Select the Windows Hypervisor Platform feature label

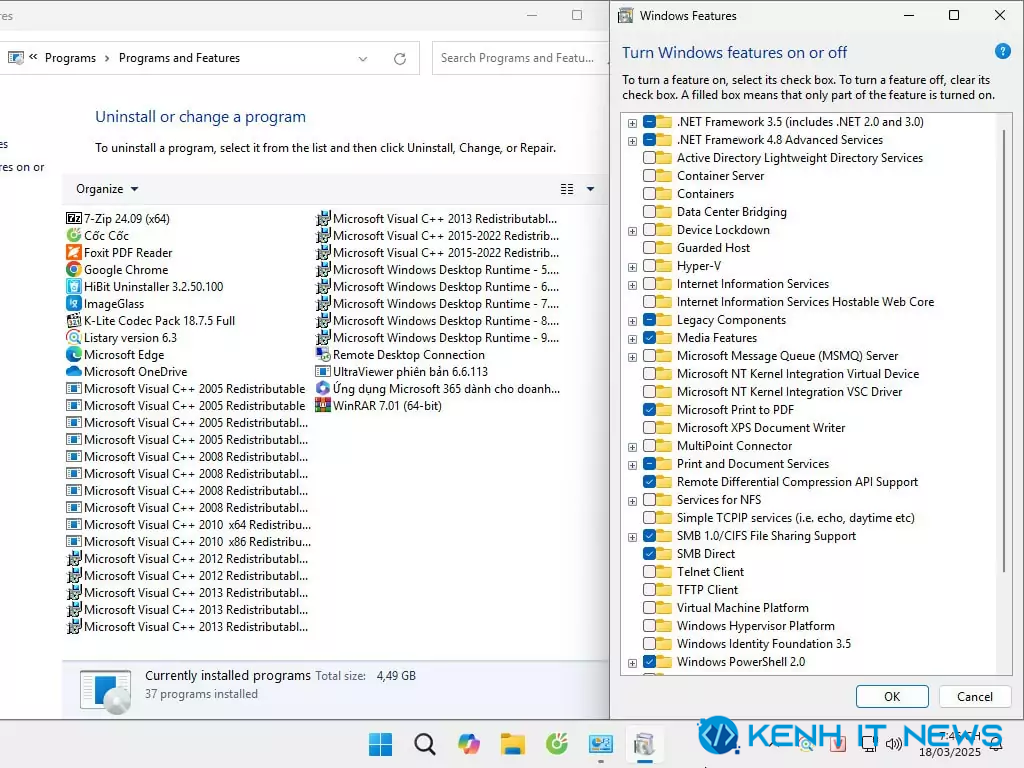(x=756, y=626)
